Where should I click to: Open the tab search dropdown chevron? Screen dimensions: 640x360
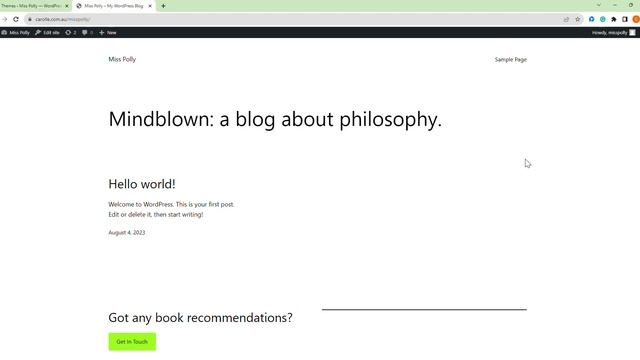coord(599,5)
